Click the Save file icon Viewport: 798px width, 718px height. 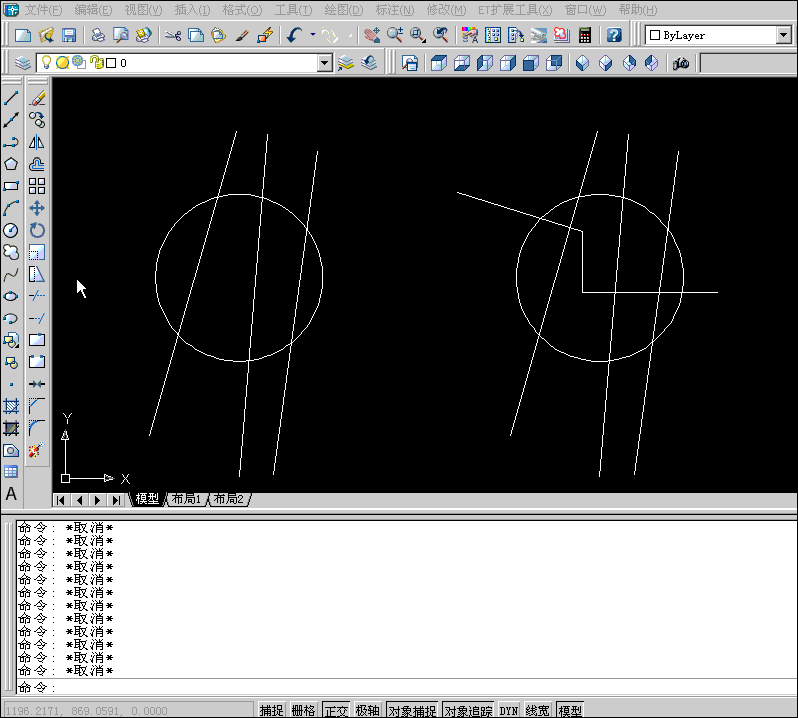coord(69,35)
